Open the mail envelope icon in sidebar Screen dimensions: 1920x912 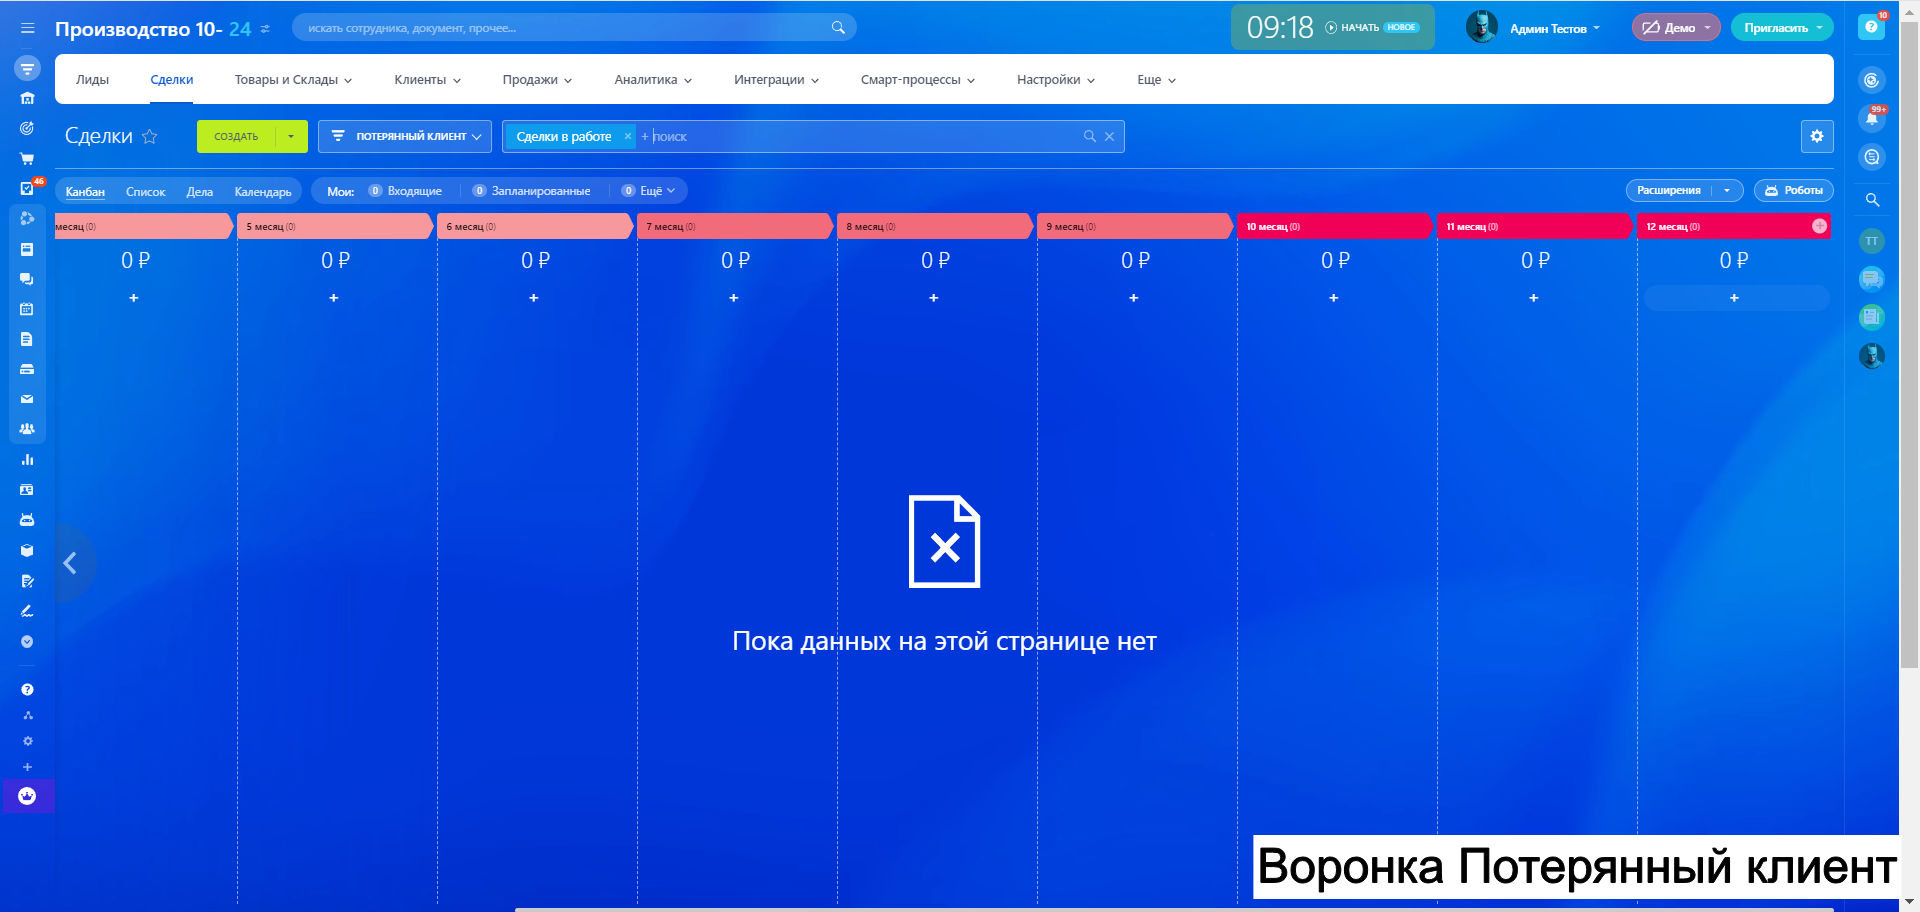pyautogui.click(x=27, y=399)
